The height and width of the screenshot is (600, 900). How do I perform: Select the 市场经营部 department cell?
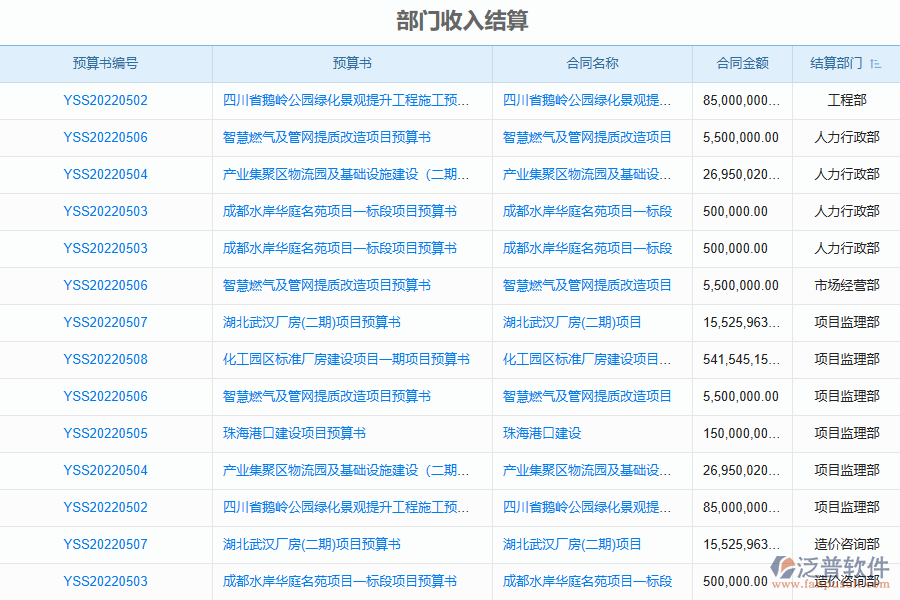[847, 285]
